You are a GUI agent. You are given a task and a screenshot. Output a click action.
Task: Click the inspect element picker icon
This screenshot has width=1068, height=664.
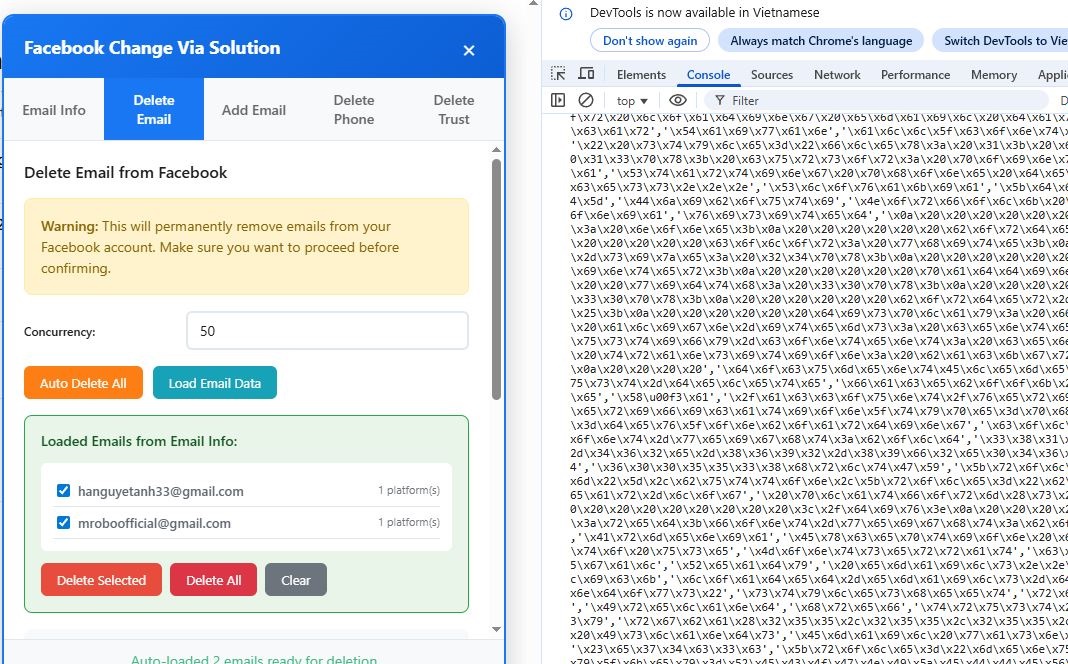(x=558, y=74)
